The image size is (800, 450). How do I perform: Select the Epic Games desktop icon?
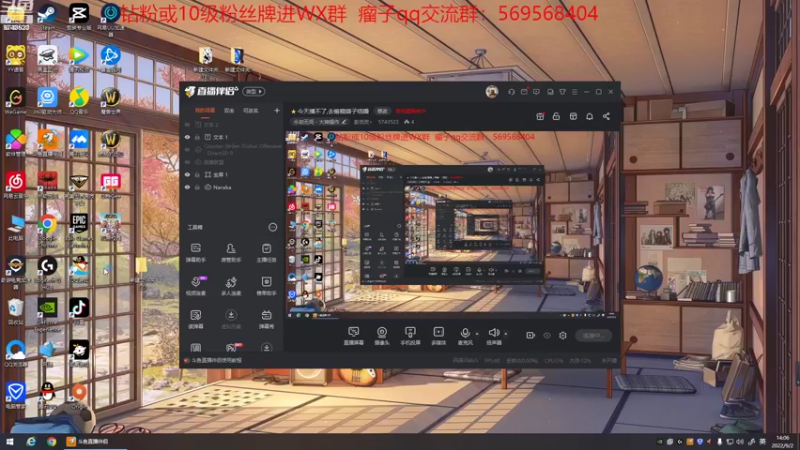pyautogui.click(x=79, y=228)
